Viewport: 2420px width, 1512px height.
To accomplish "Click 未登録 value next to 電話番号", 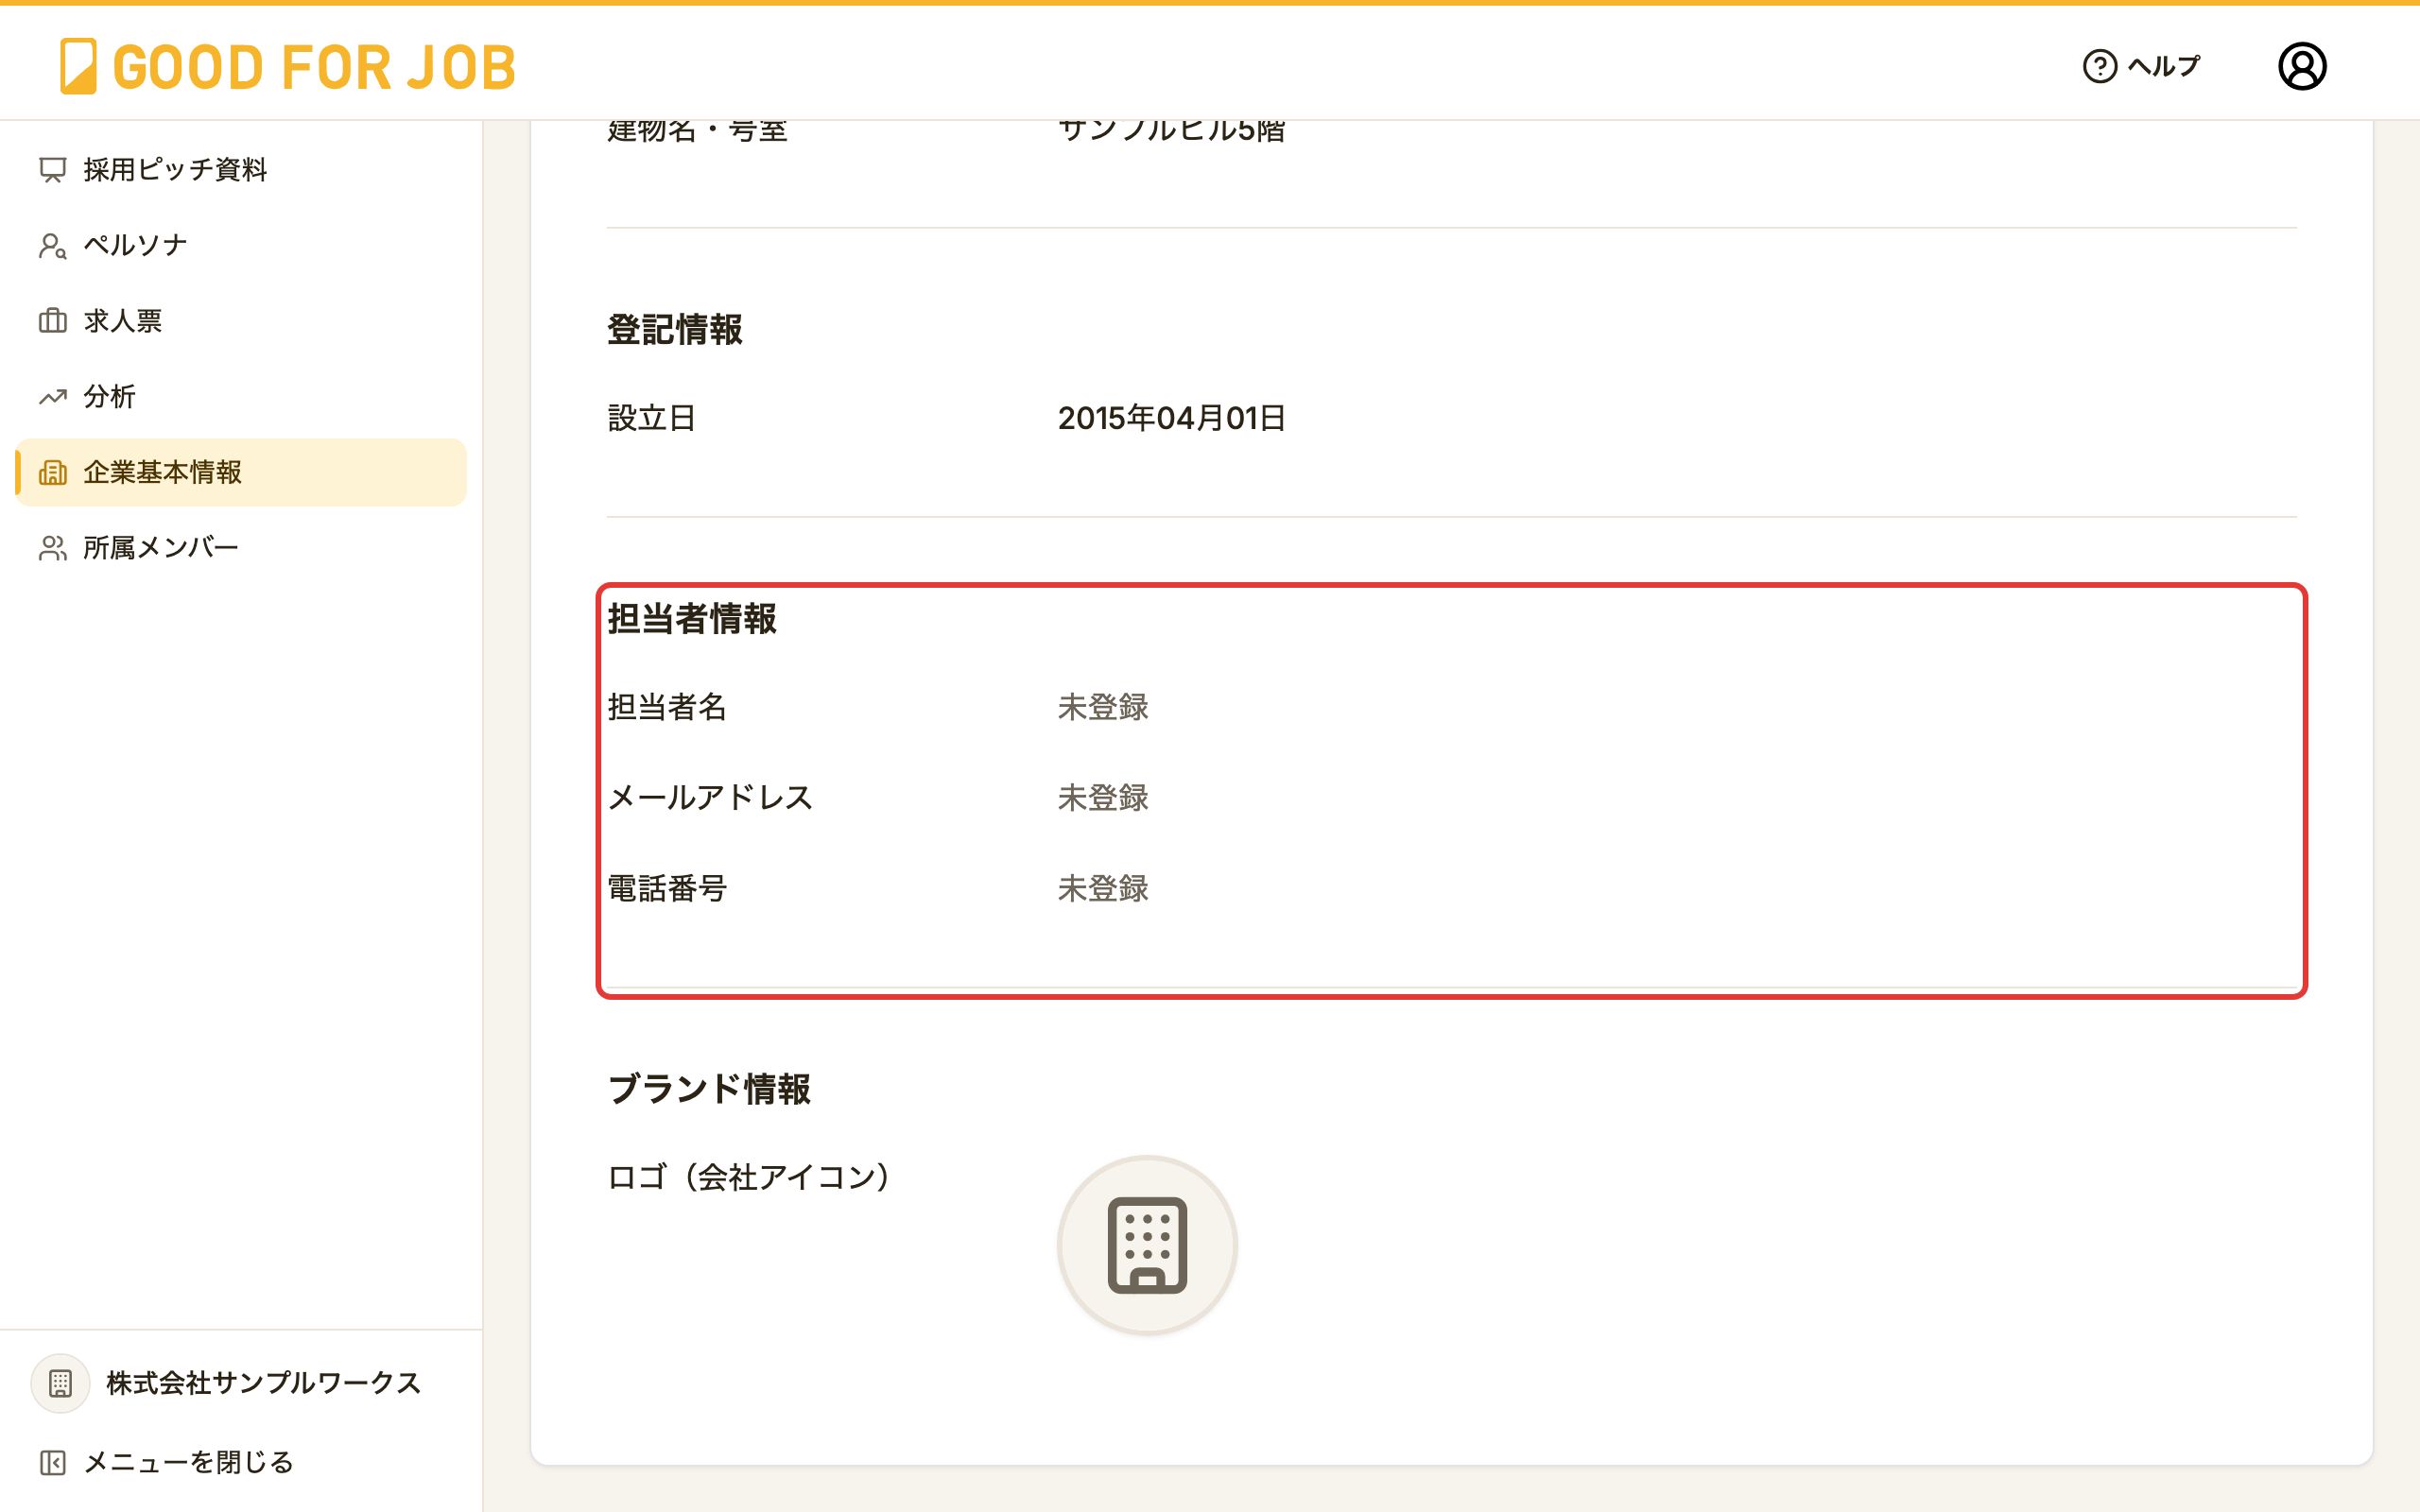I will [1103, 889].
